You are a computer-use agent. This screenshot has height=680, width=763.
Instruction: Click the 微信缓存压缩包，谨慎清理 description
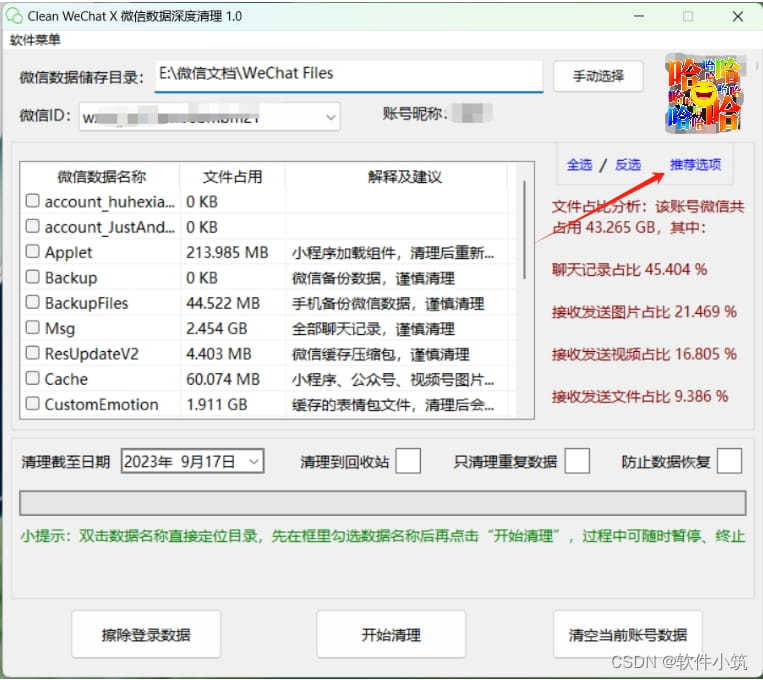[x=381, y=354]
